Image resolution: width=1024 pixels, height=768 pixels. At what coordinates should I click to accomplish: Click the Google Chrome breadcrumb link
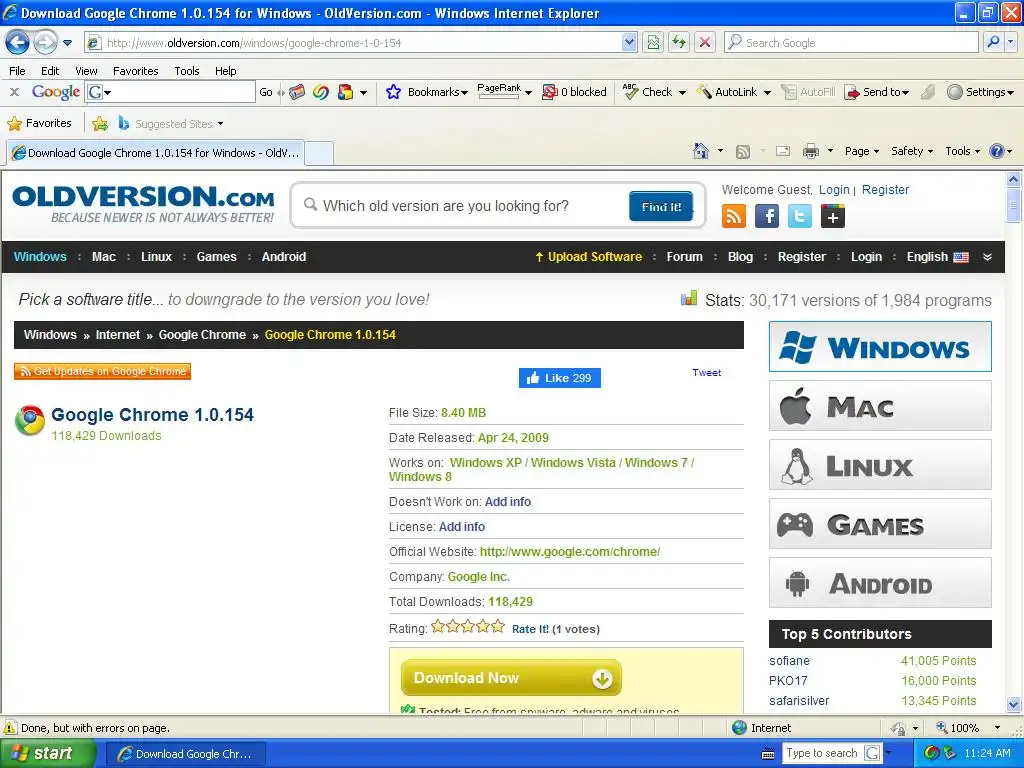coord(202,335)
